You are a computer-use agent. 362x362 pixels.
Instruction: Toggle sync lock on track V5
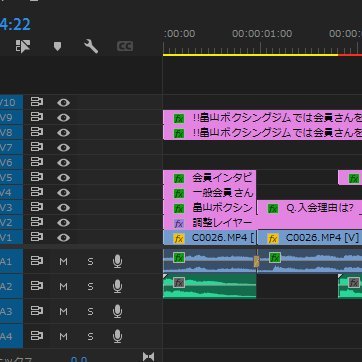point(37,177)
